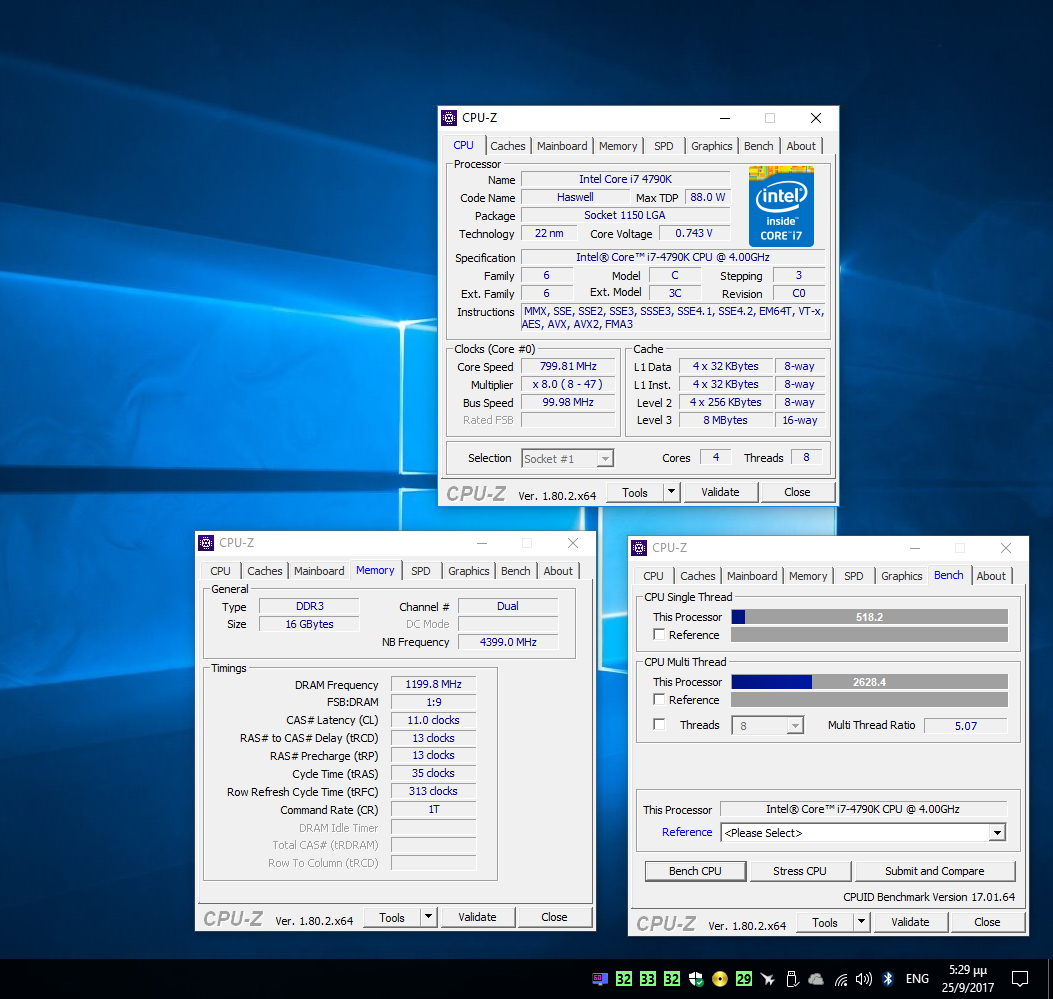The height and width of the screenshot is (999, 1053).
Task: Click the CPU-Z title icon in the Bench tab window
Action: coord(639,548)
